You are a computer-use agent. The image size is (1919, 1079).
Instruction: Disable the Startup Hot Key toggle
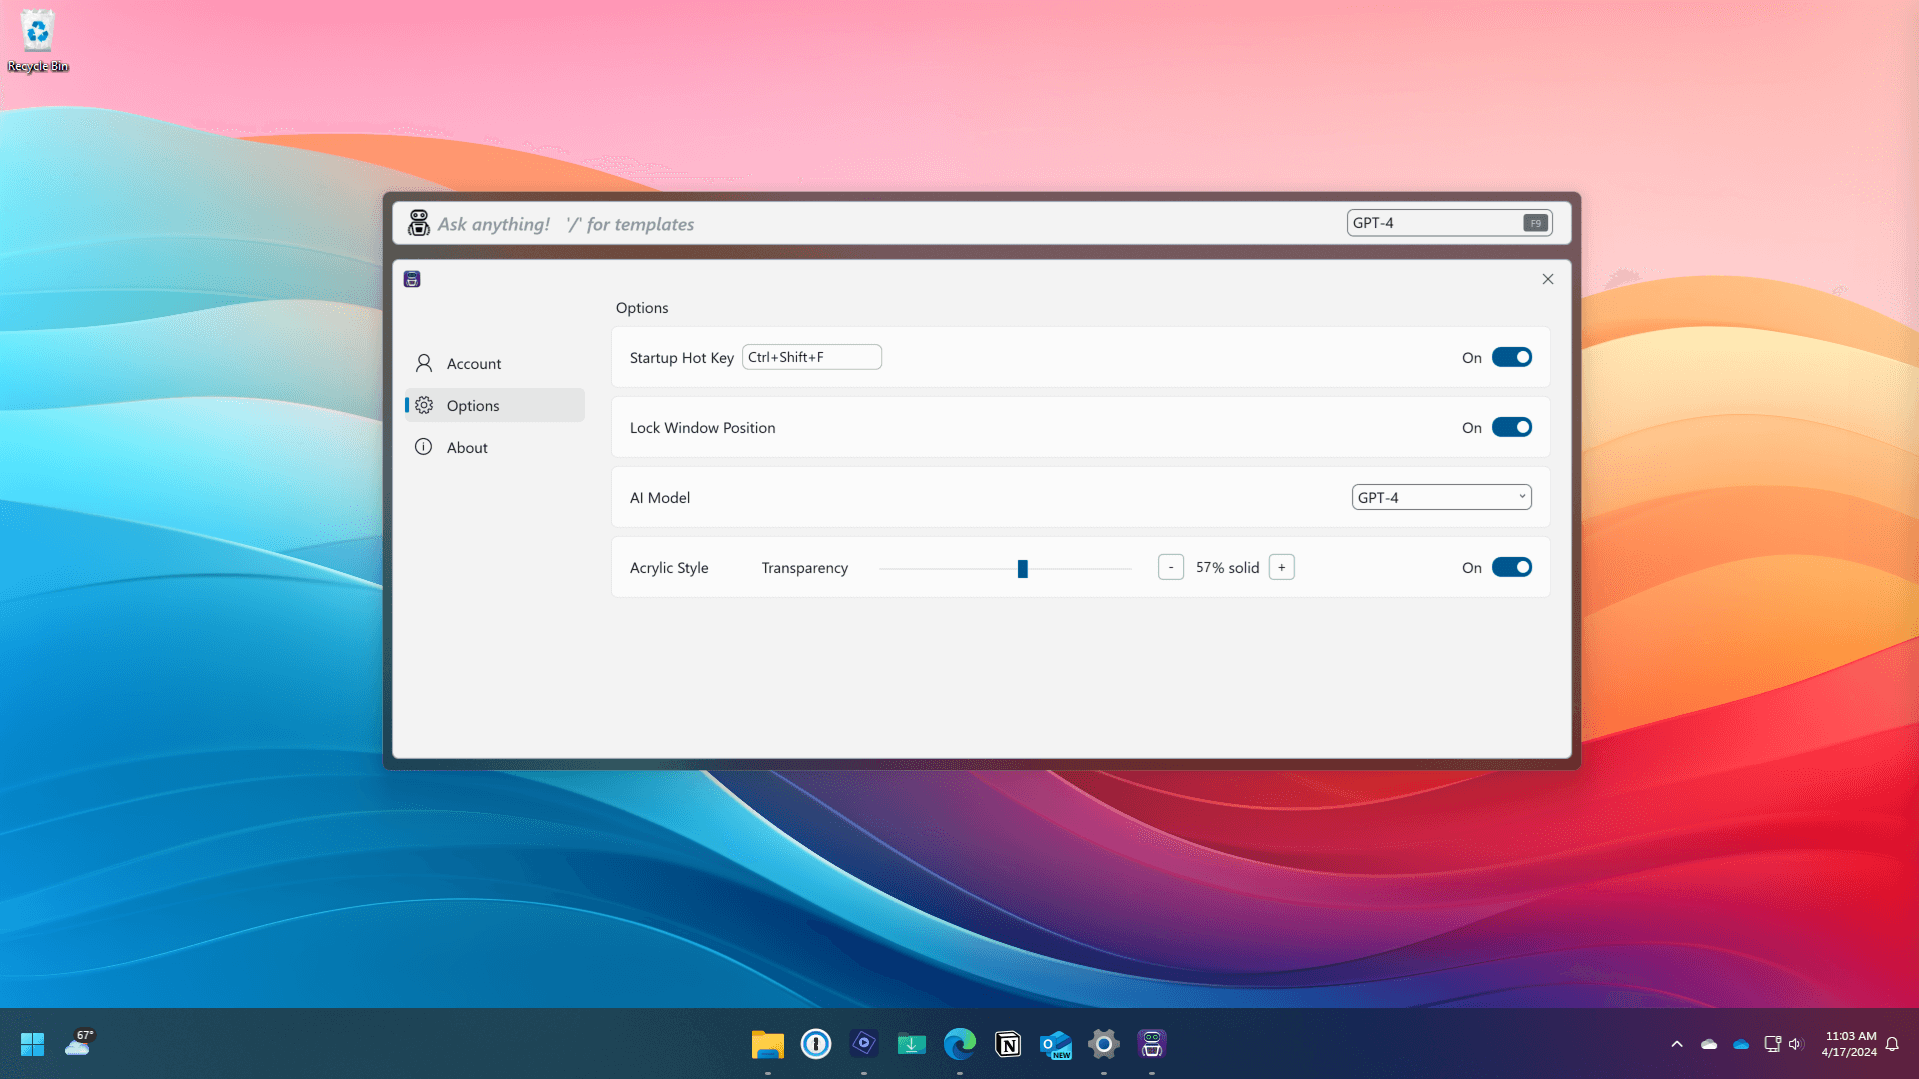click(1511, 357)
